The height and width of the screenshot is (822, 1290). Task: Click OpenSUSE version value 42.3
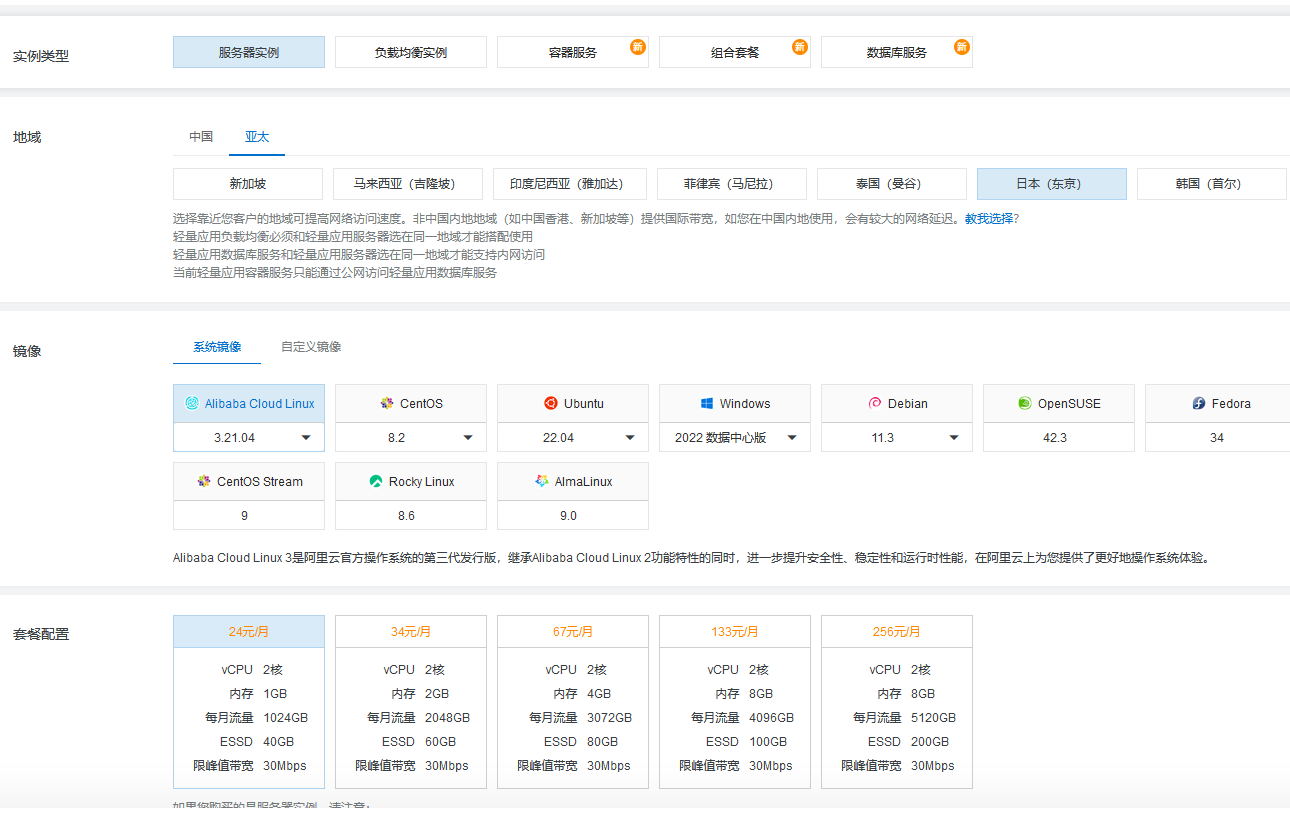click(1055, 438)
